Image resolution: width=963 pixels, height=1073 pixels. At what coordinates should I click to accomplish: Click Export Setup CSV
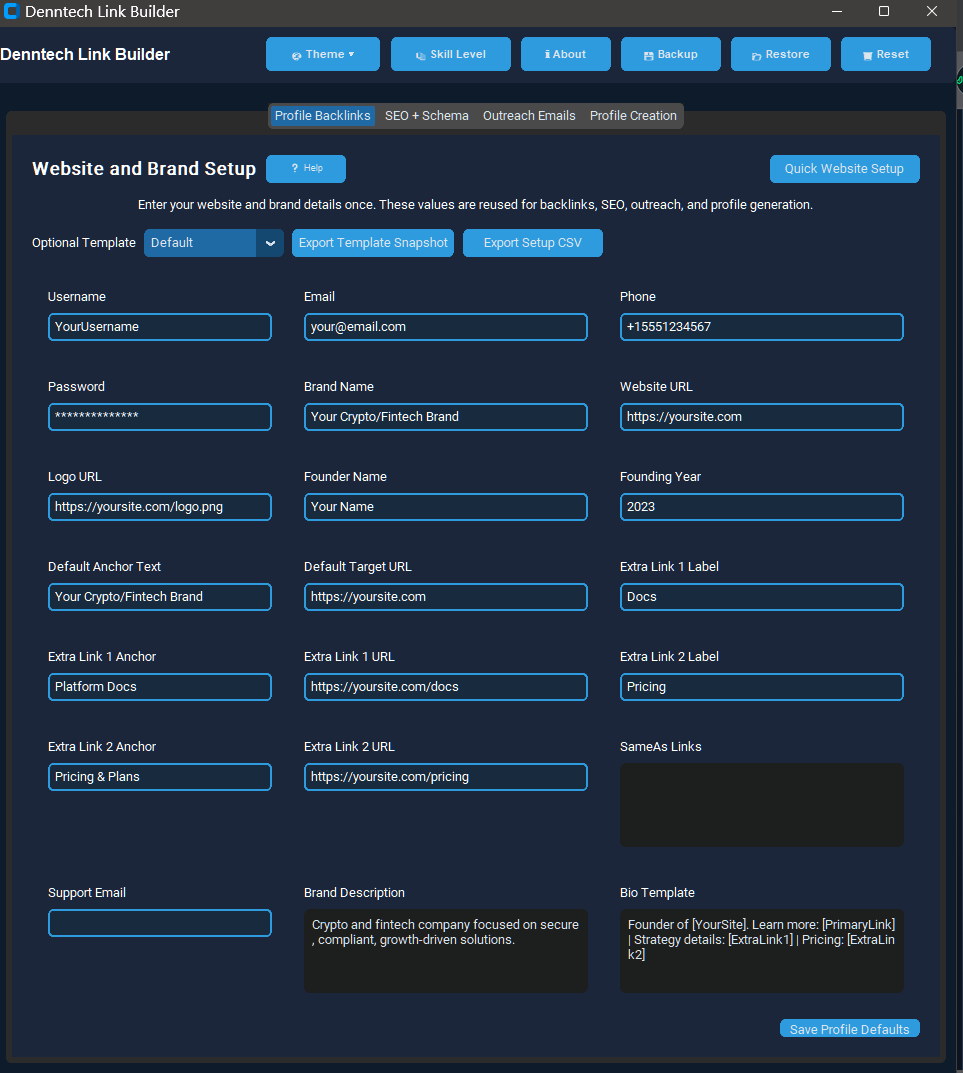coord(532,242)
